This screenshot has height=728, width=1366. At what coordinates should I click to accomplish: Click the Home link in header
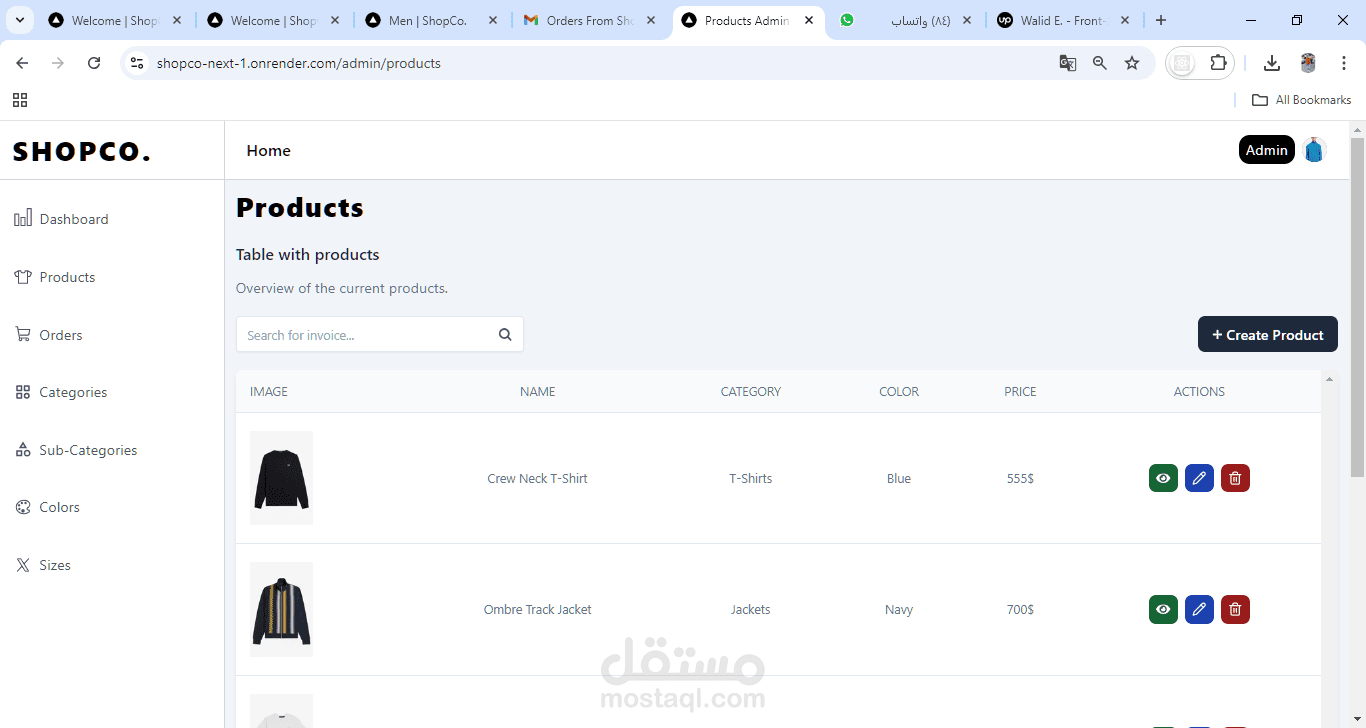[268, 151]
